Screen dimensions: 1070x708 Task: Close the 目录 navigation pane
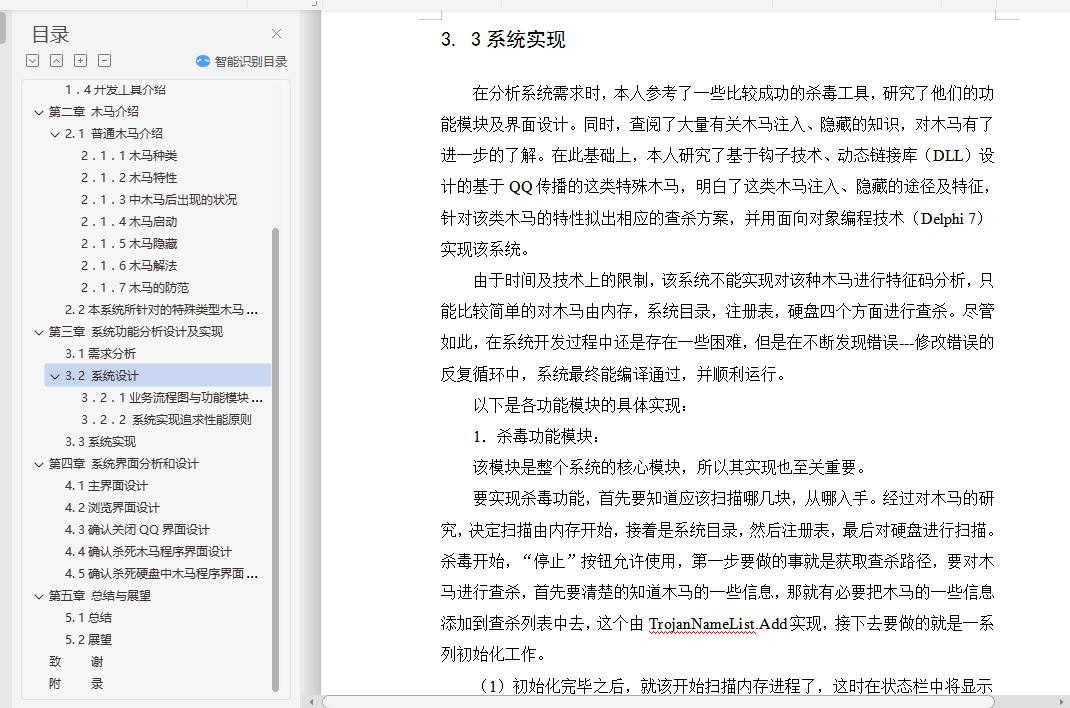(x=276, y=33)
